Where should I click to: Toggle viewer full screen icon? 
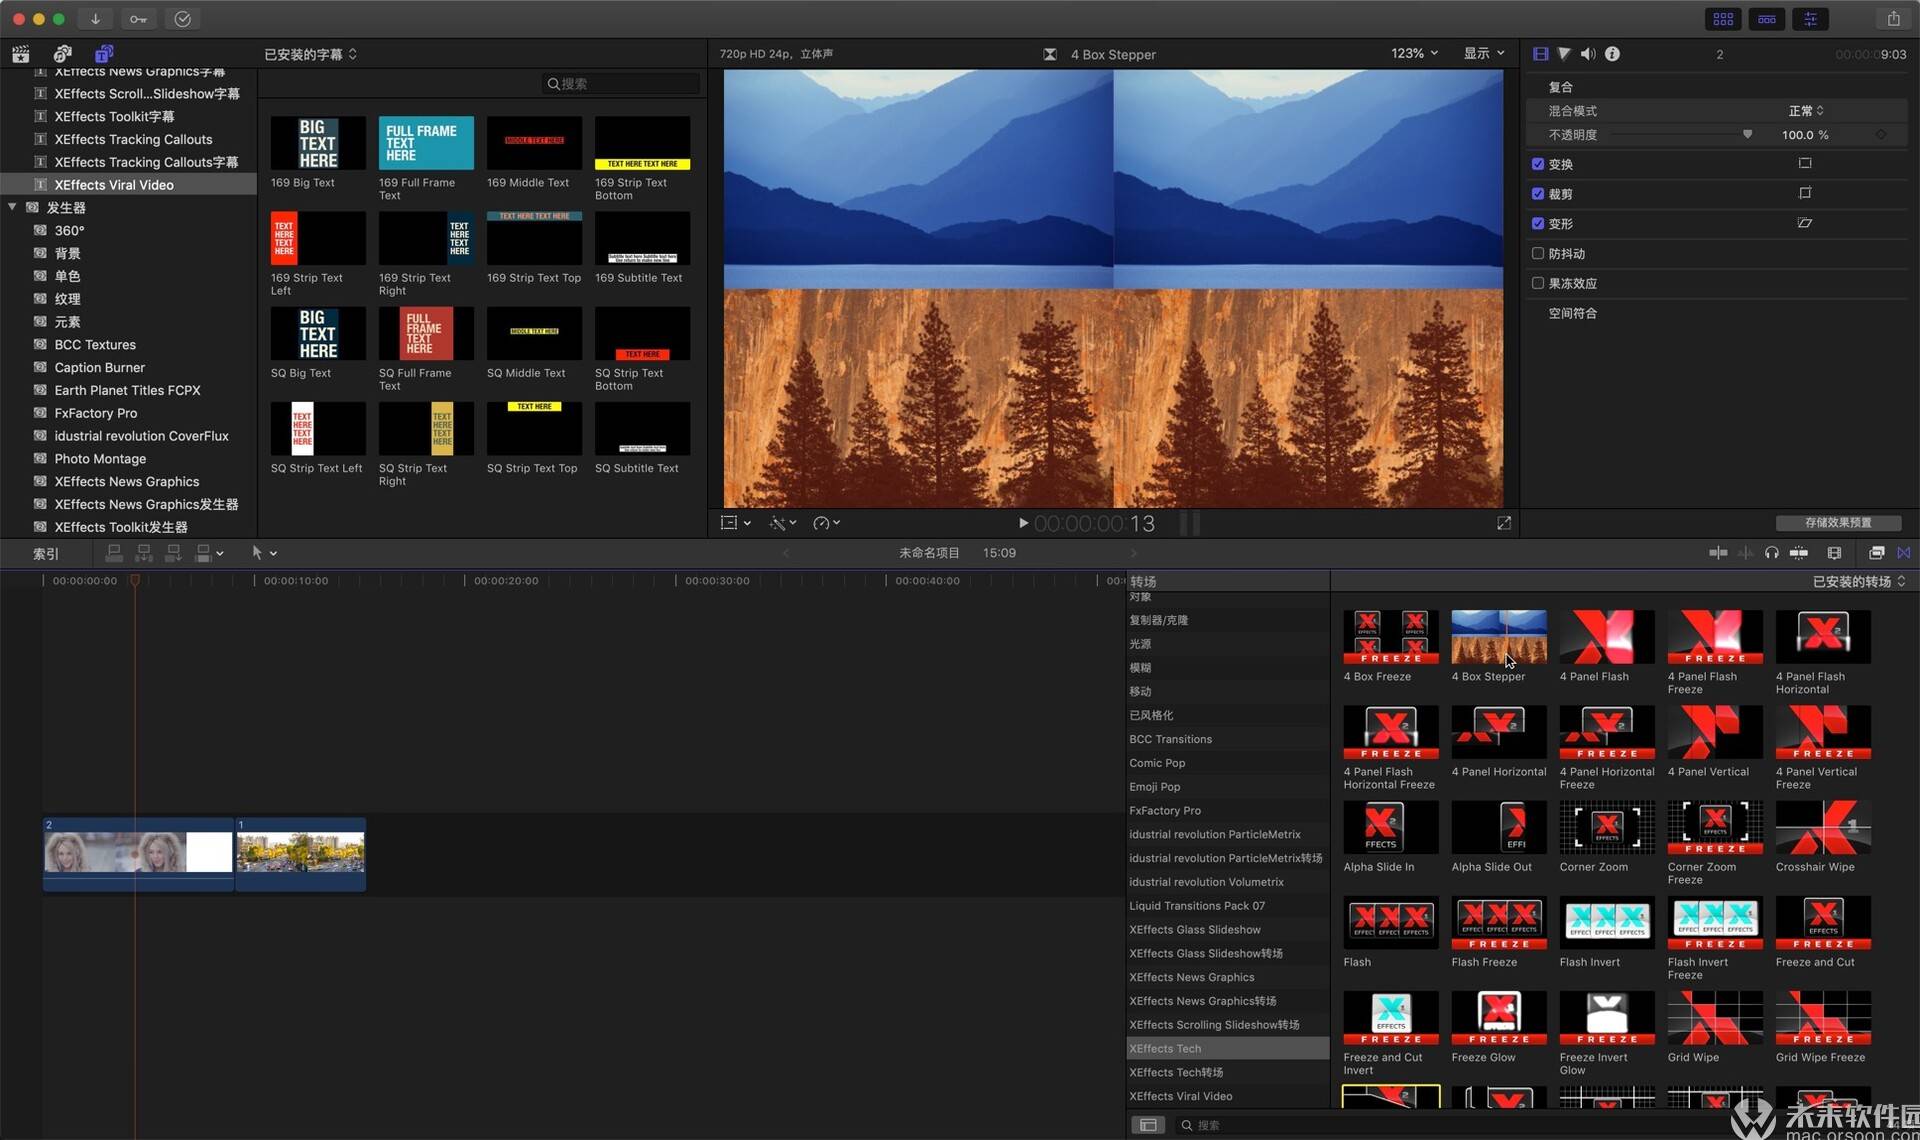[1504, 523]
